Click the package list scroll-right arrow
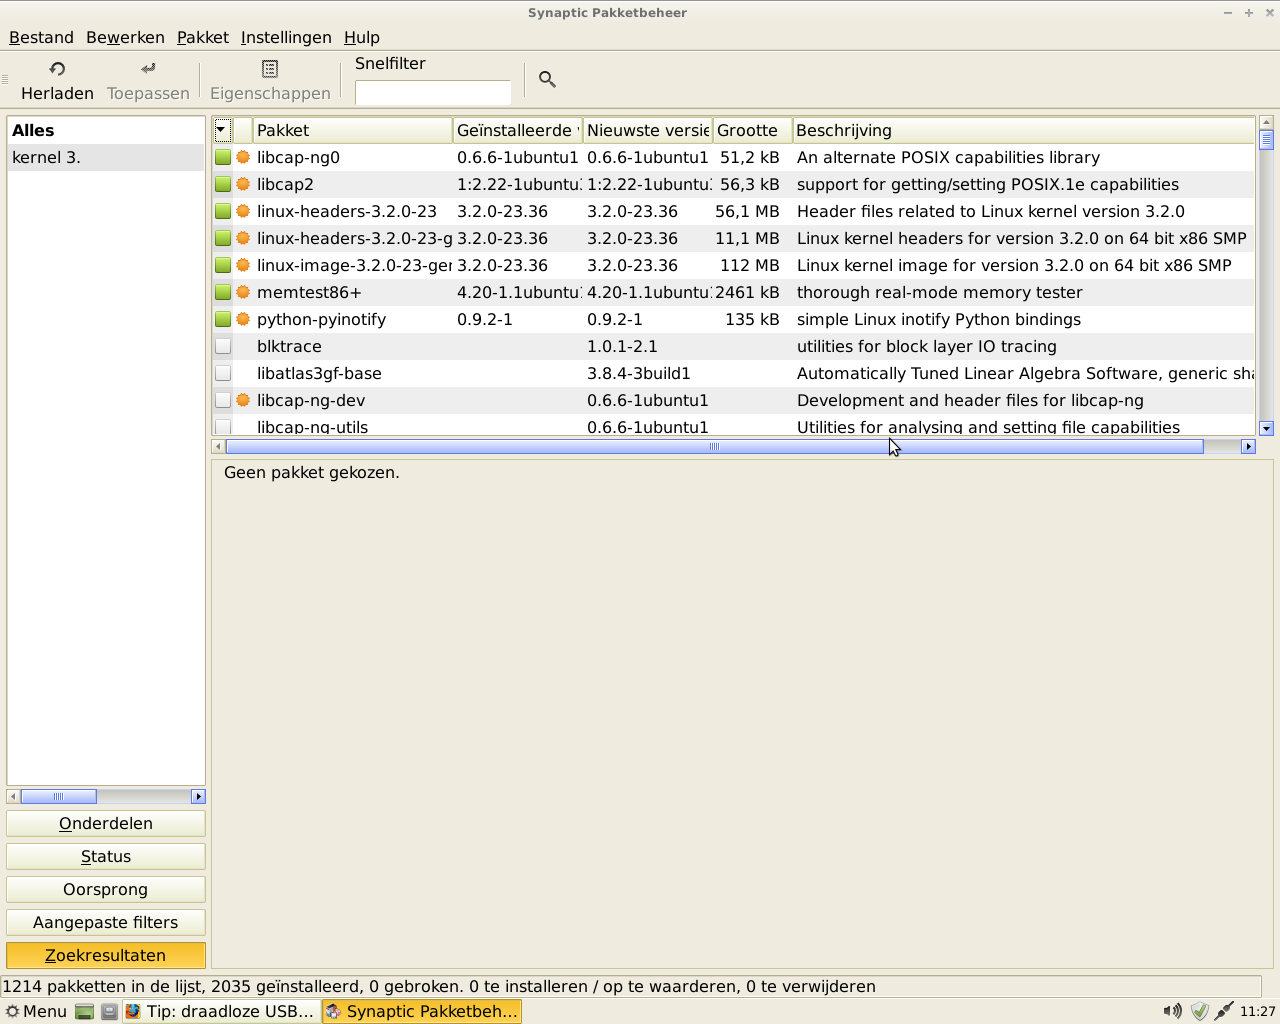 1248,446
